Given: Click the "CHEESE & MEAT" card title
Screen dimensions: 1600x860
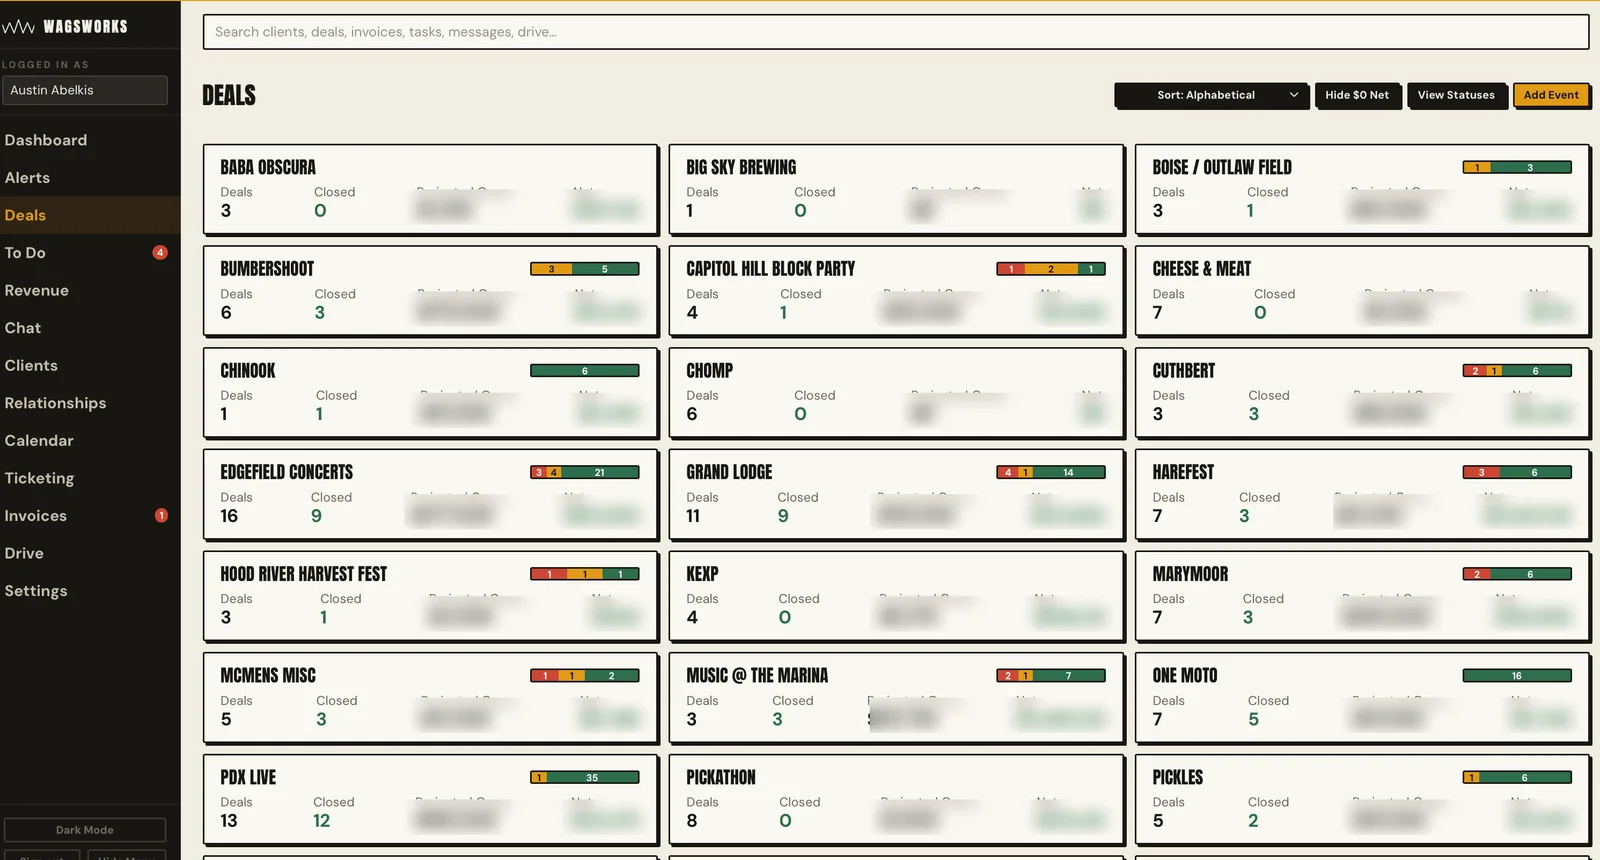Looking at the screenshot, I should (1202, 269).
